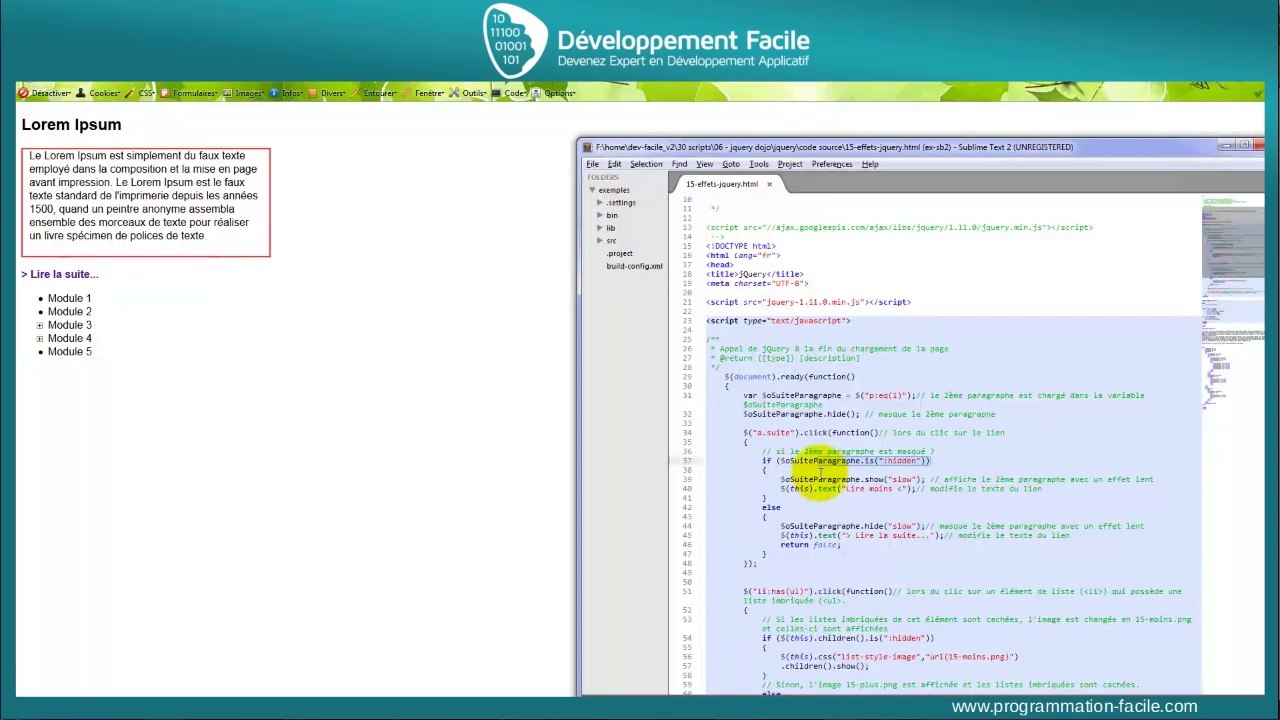The height and width of the screenshot is (720, 1280).
Task: Click the red-bordered Lorem Ipsum paragraph
Action: click(146, 203)
